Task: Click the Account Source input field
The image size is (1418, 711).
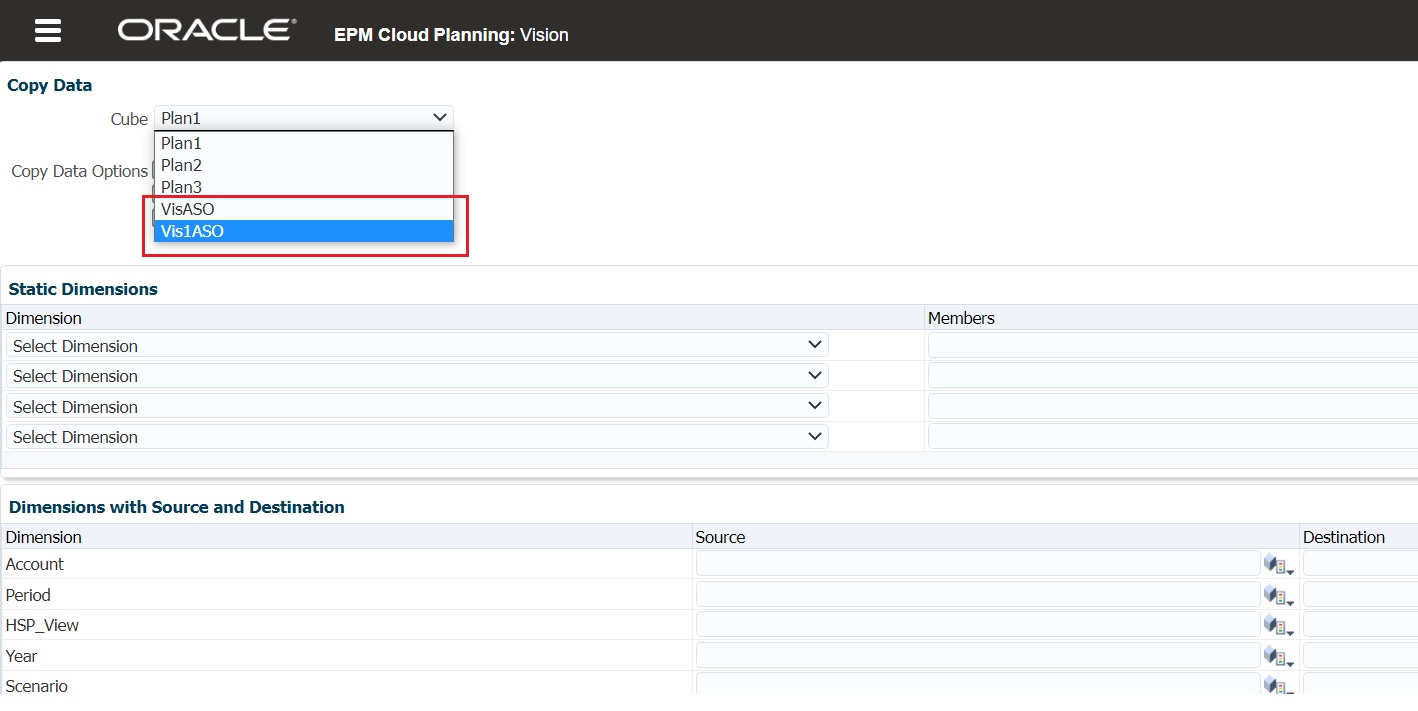Action: coord(976,563)
